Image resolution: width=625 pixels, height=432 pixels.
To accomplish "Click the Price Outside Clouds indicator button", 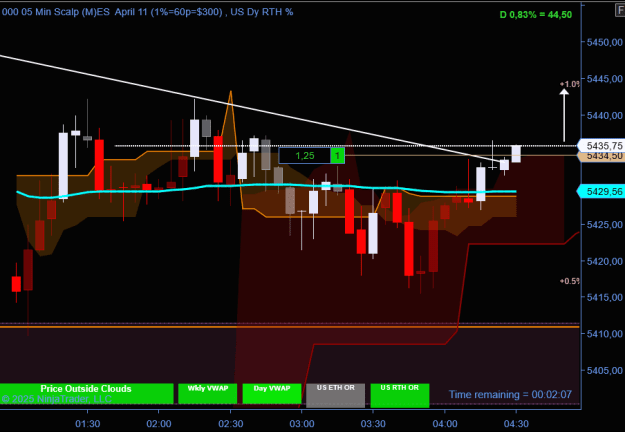I will point(86,394).
